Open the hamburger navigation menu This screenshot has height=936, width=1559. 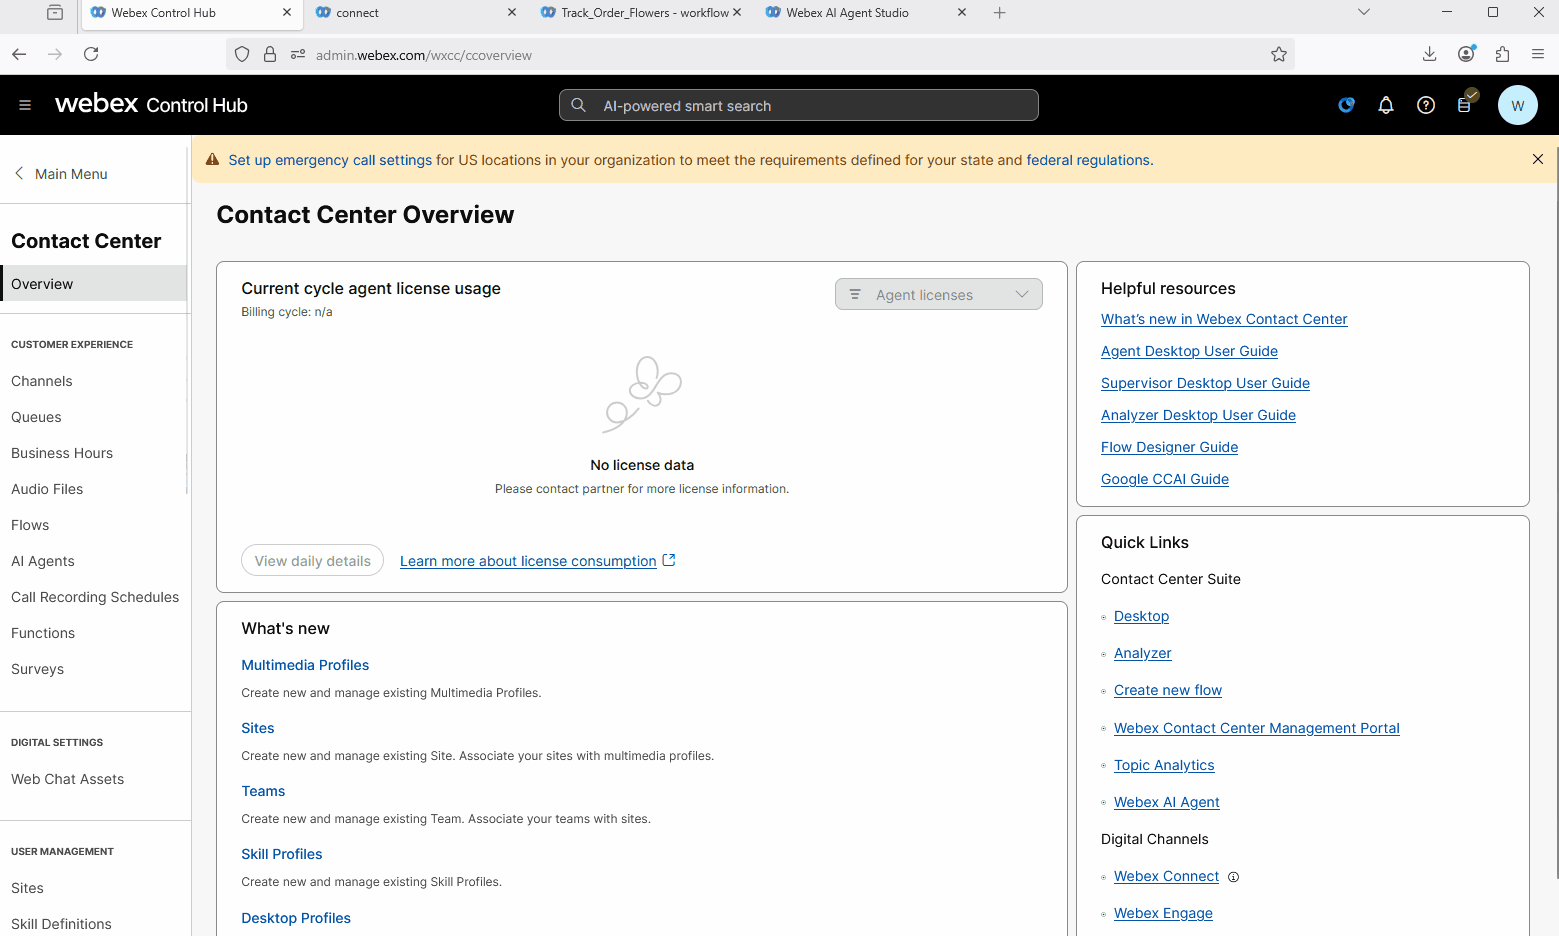point(25,105)
